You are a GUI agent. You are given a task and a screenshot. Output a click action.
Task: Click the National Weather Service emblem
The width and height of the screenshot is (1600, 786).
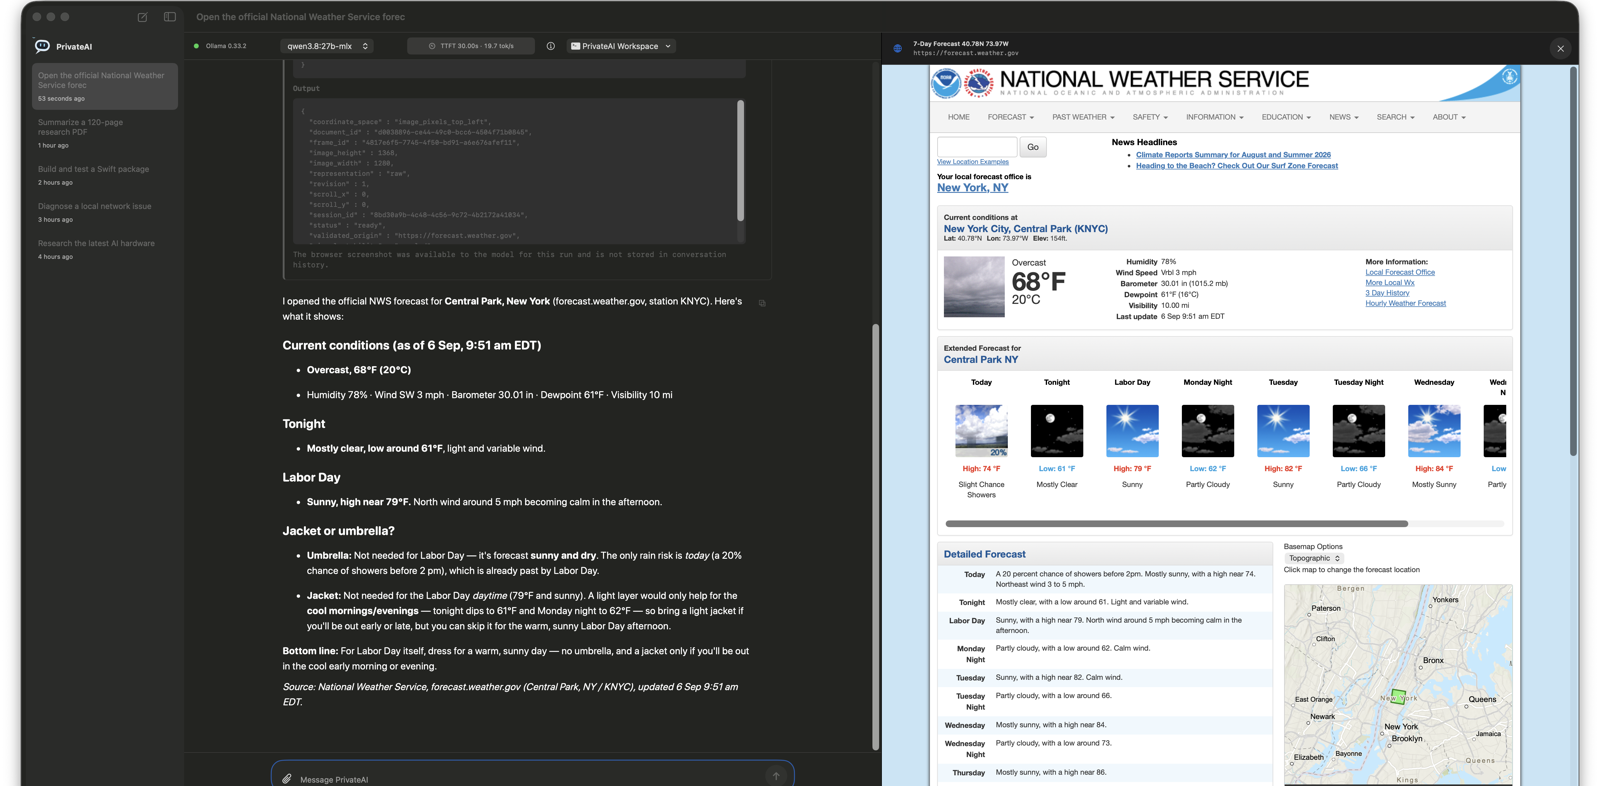coord(979,83)
